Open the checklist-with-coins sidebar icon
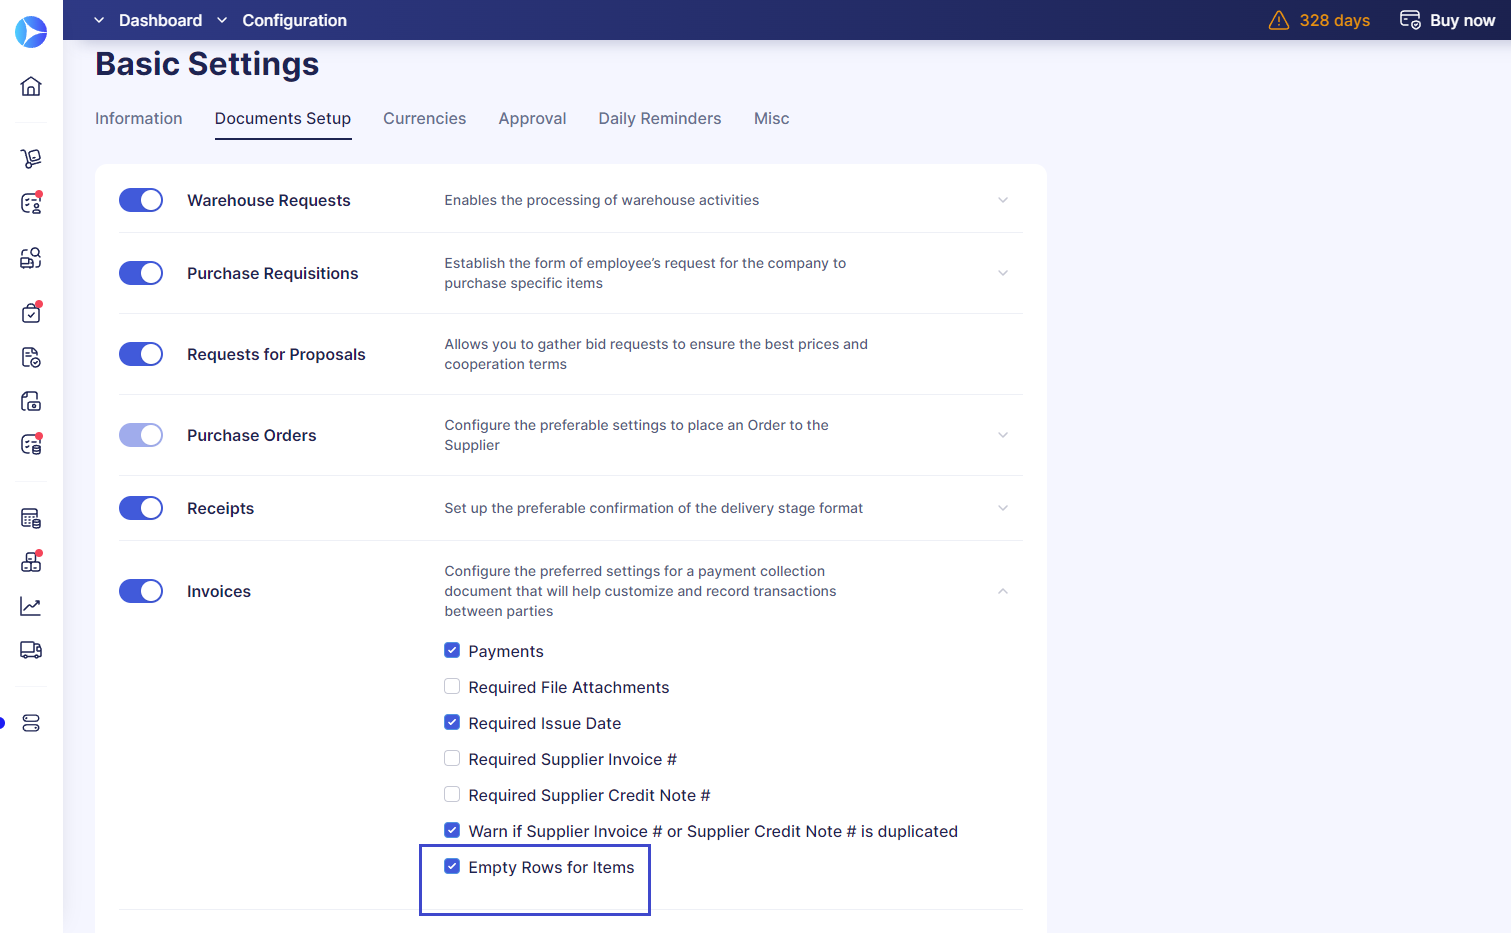The height and width of the screenshot is (933, 1511). click(31, 444)
